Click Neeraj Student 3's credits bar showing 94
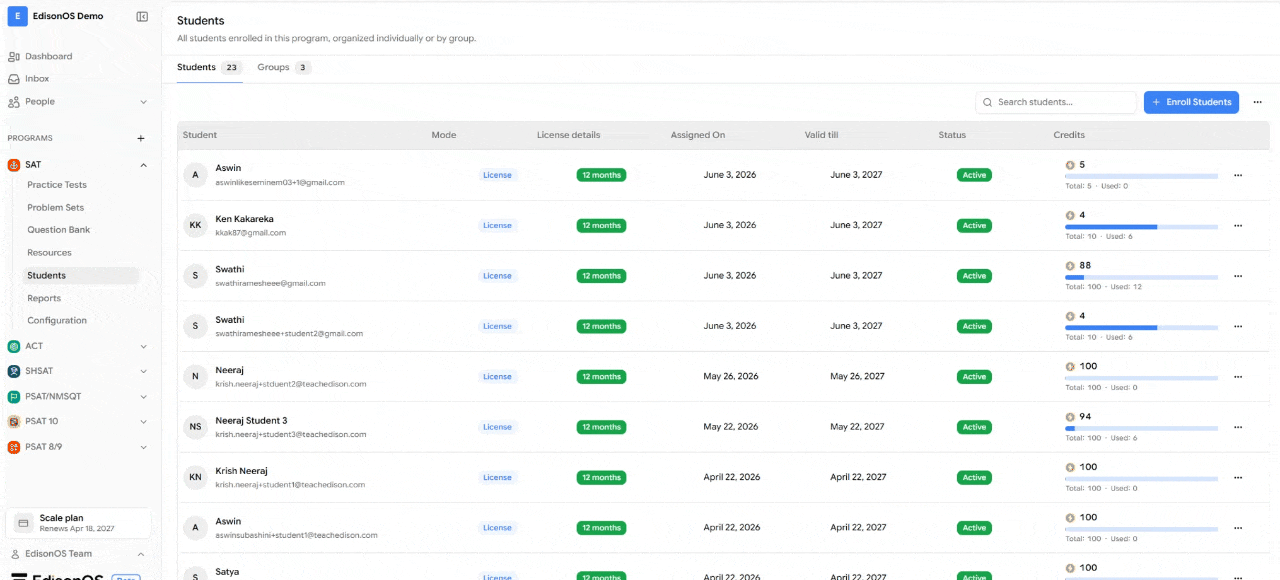This screenshot has height=580, width=1280. point(1141,428)
